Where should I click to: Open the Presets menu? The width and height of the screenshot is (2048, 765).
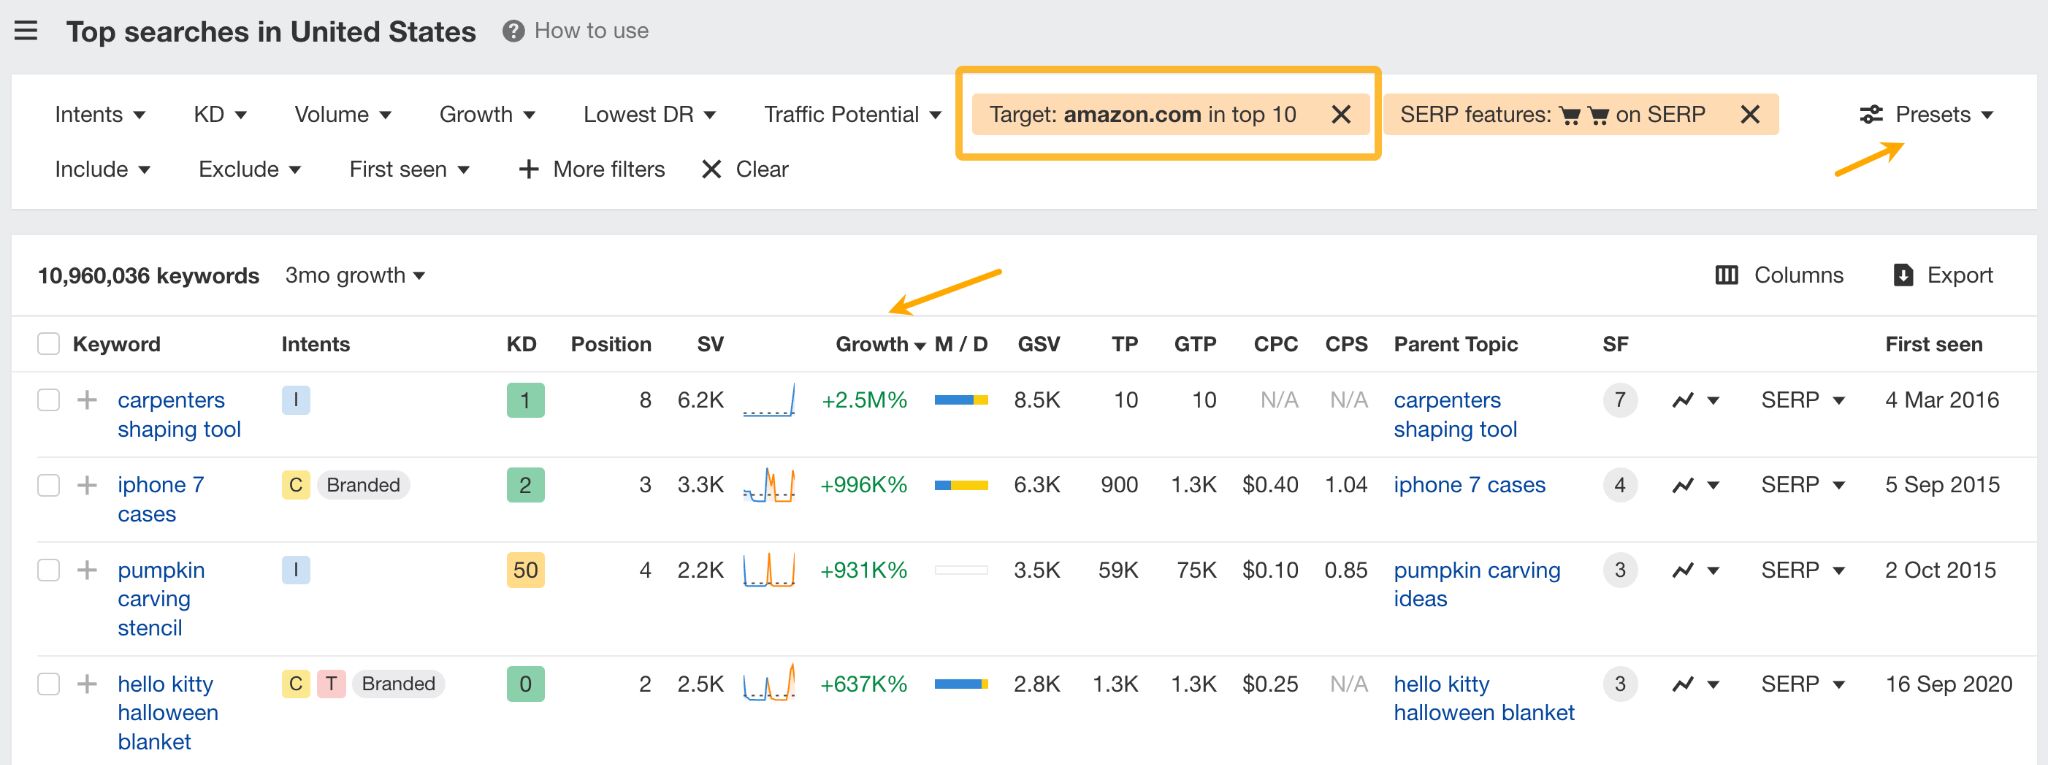[x=1926, y=115]
